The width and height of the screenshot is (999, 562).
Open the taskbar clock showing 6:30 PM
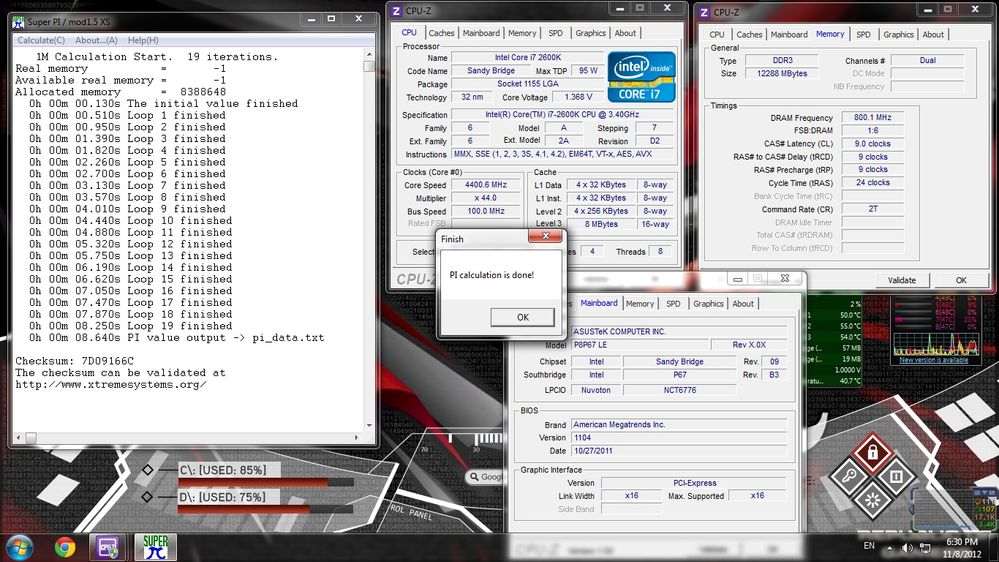point(962,547)
